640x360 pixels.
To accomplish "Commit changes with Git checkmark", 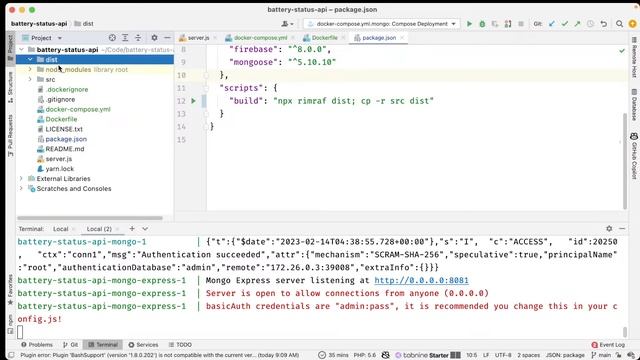I will (x=564, y=24).
